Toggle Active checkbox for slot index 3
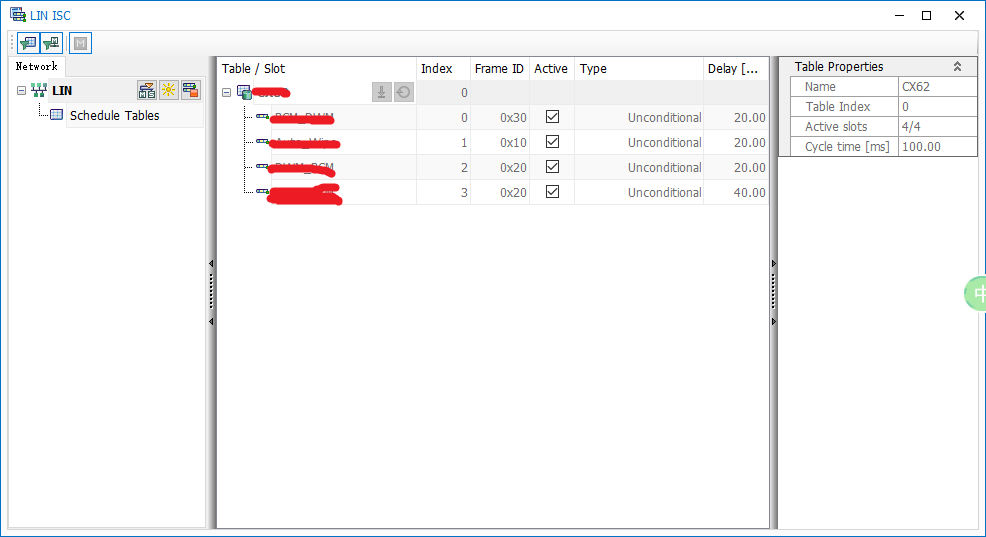The width and height of the screenshot is (986, 537). [x=552, y=192]
